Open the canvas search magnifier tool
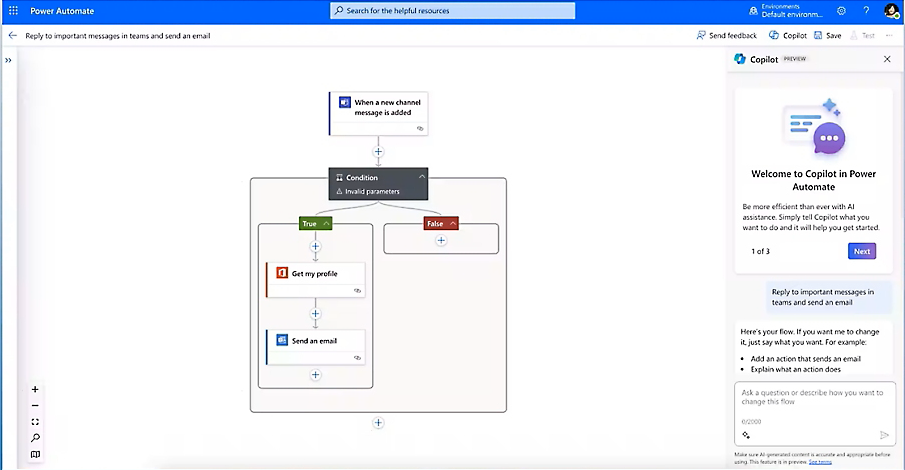 [x=35, y=438]
